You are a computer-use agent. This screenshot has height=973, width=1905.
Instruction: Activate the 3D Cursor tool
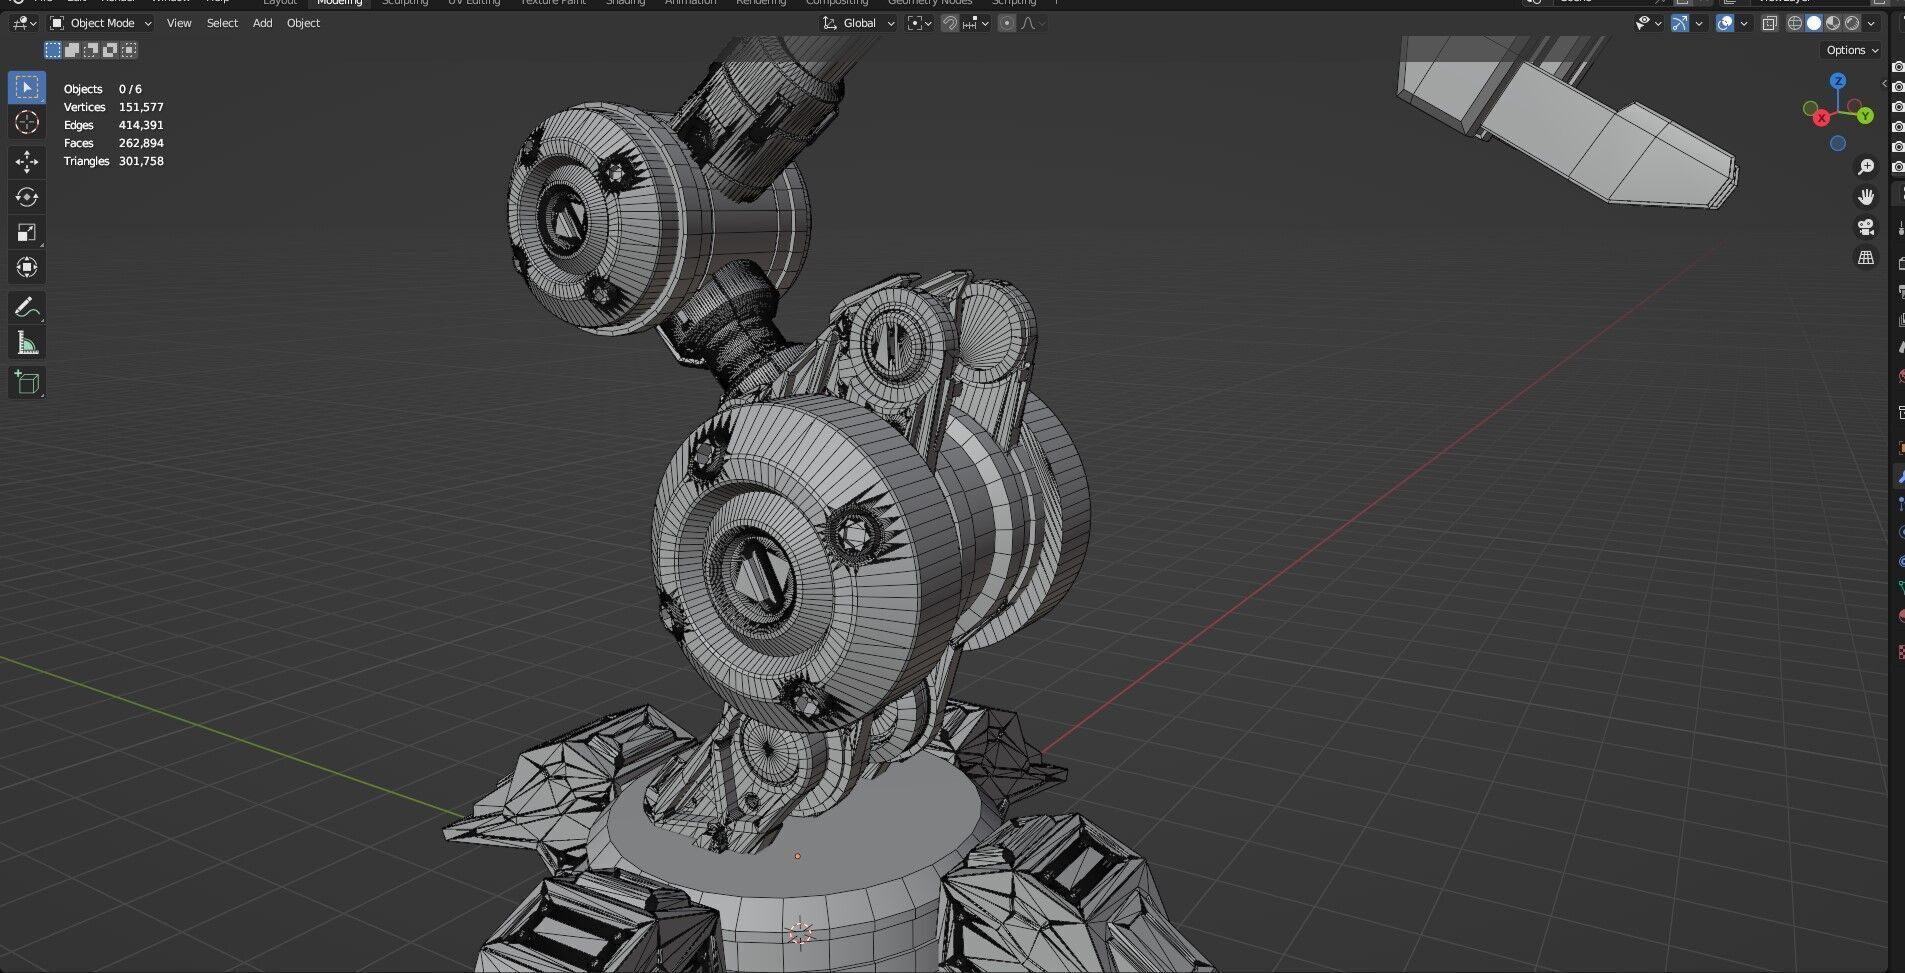tap(27, 122)
